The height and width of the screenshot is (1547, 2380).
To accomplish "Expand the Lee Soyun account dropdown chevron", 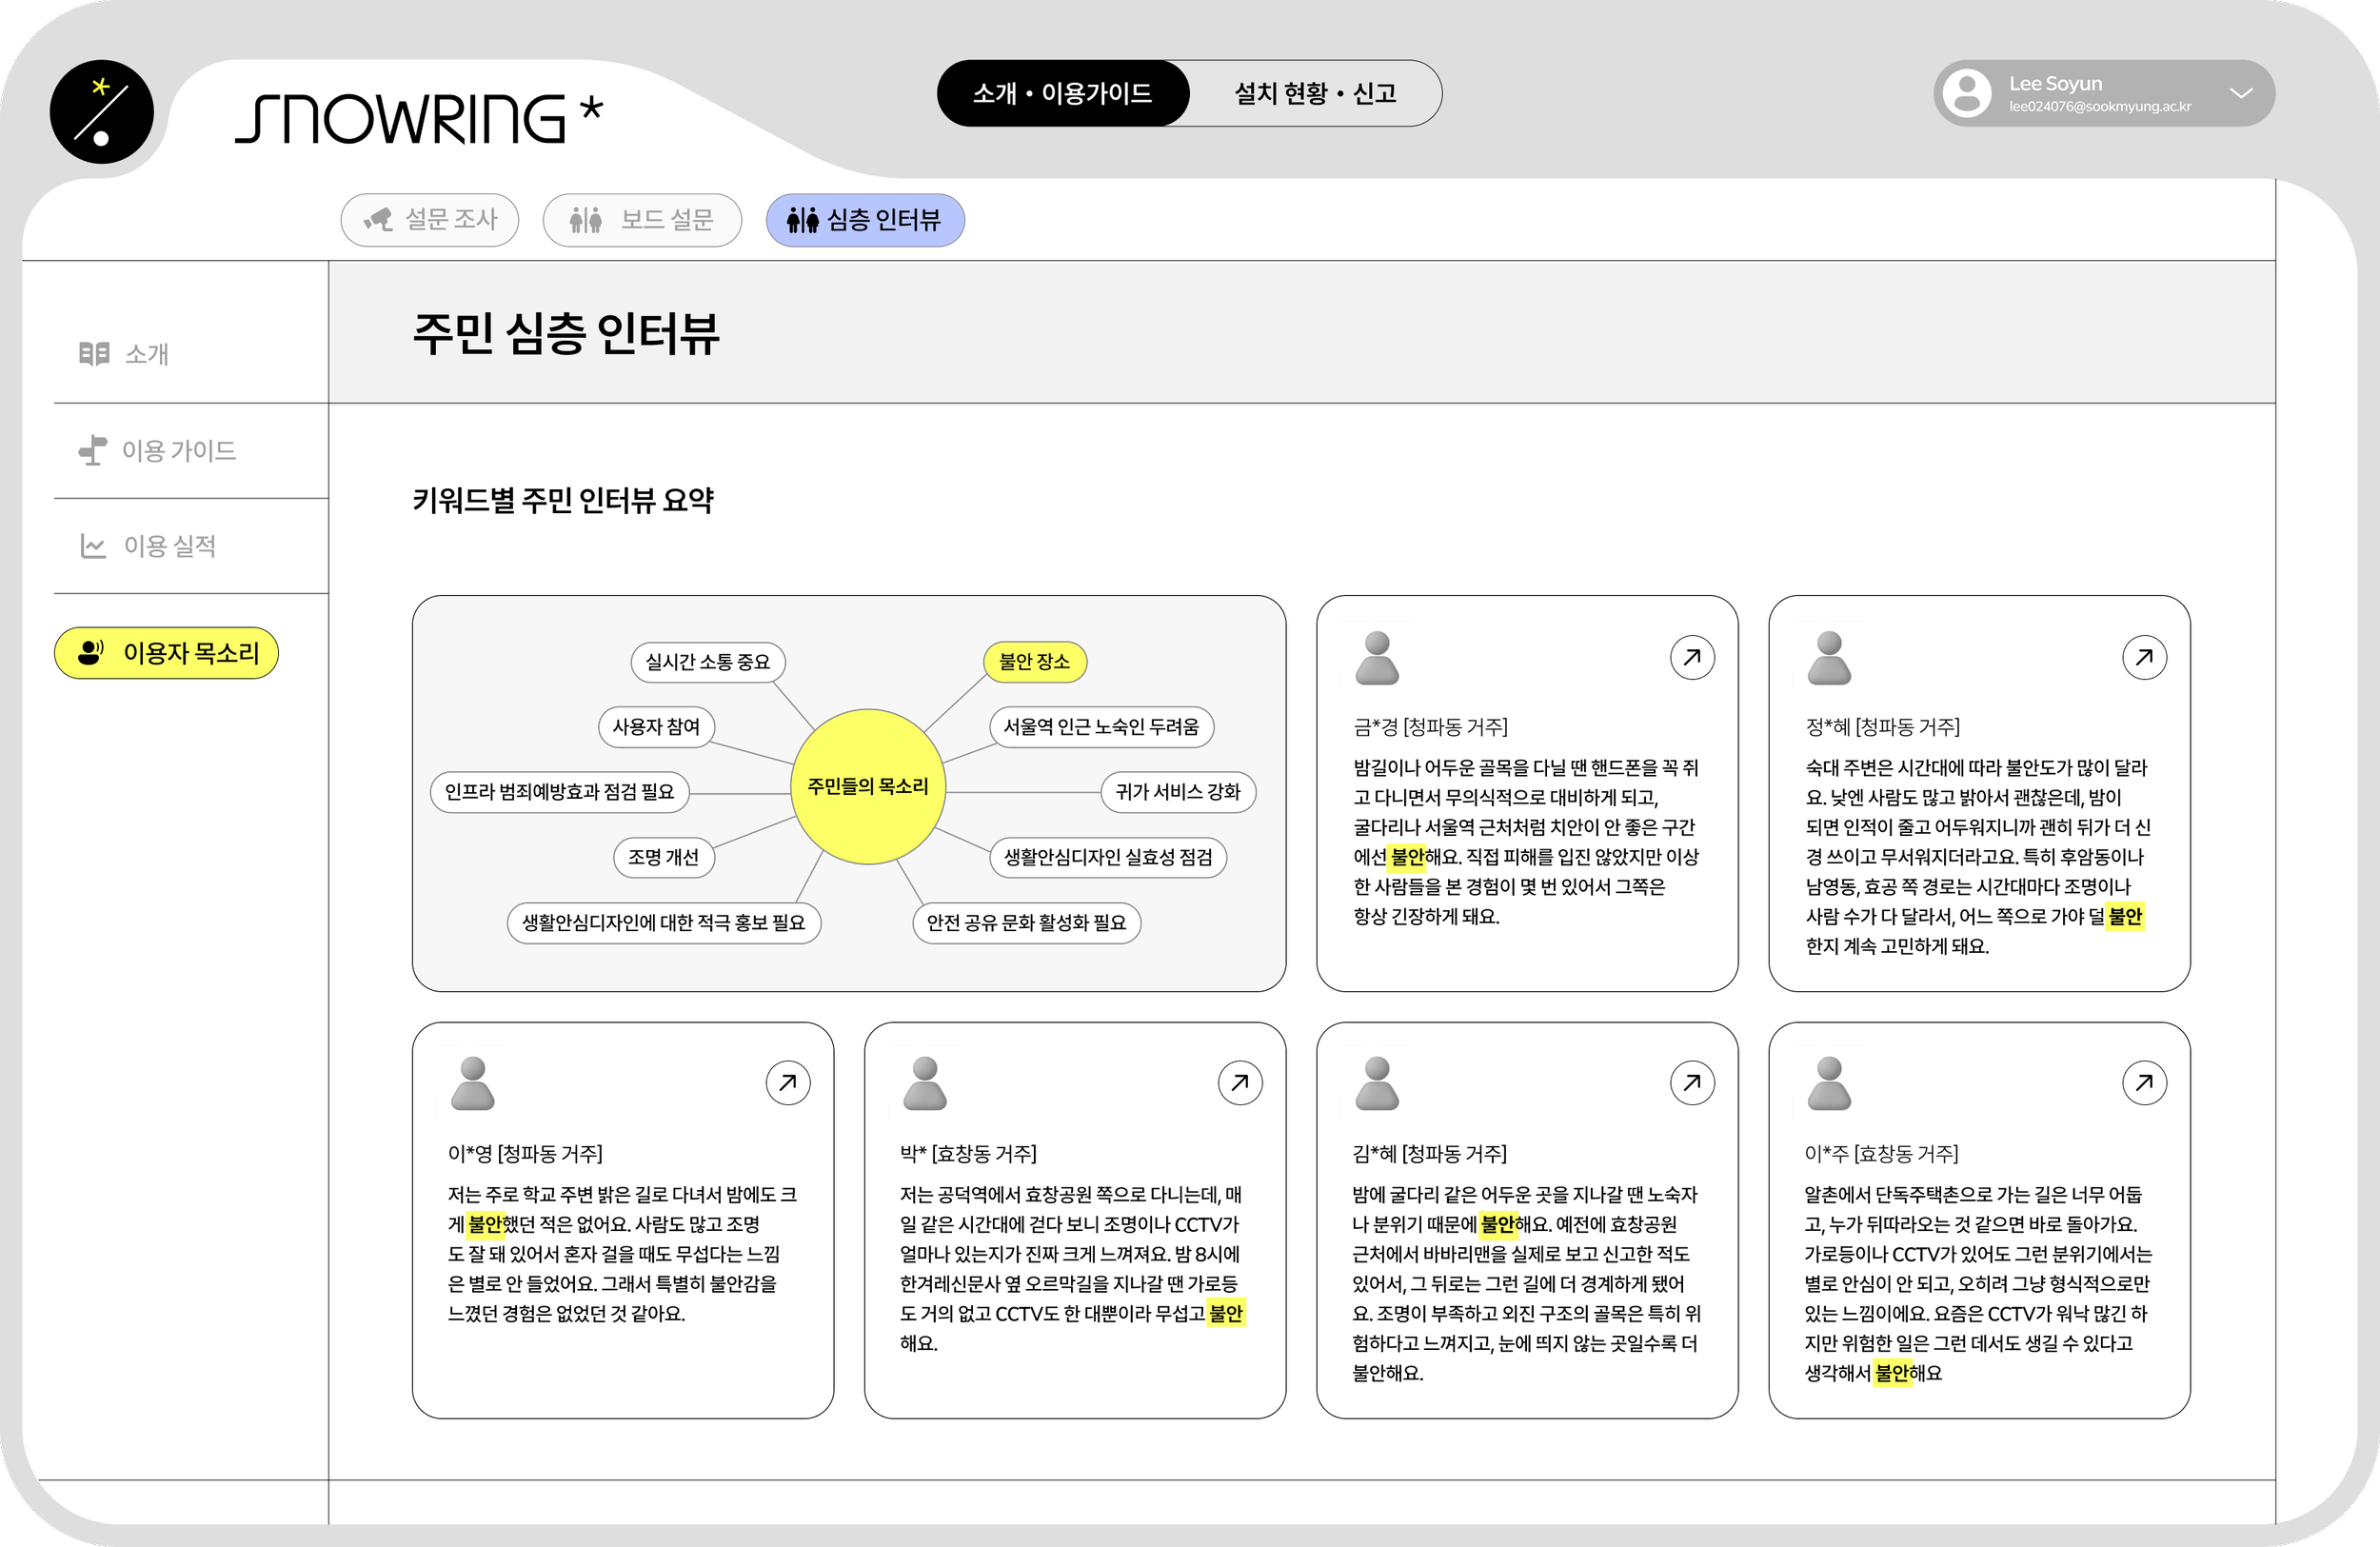I will click(x=2241, y=93).
